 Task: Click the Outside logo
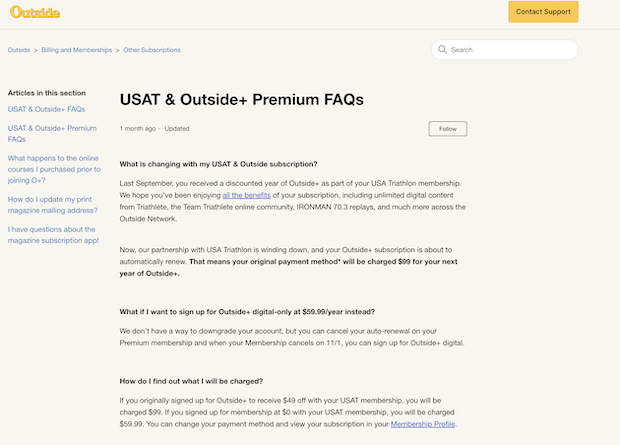[33, 12]
